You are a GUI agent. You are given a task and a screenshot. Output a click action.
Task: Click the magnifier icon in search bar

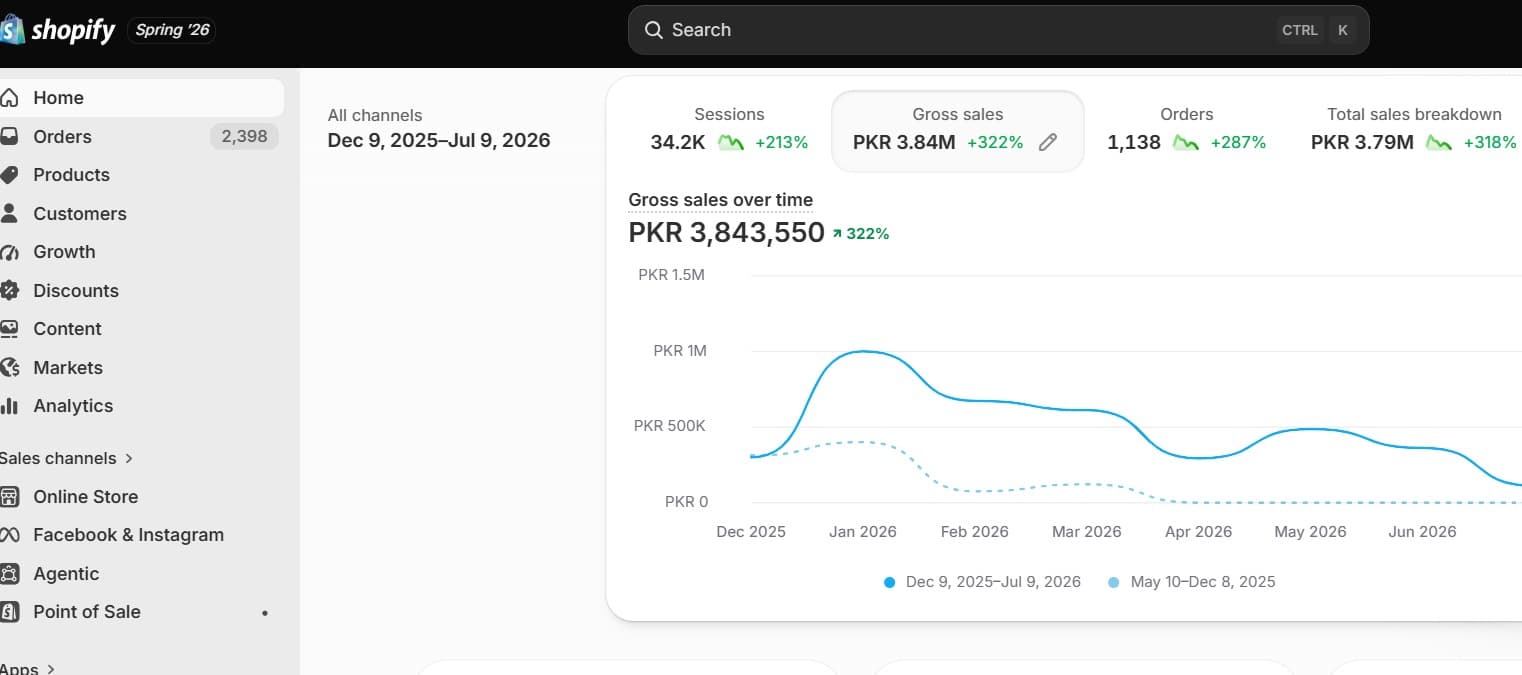point(654,30)
